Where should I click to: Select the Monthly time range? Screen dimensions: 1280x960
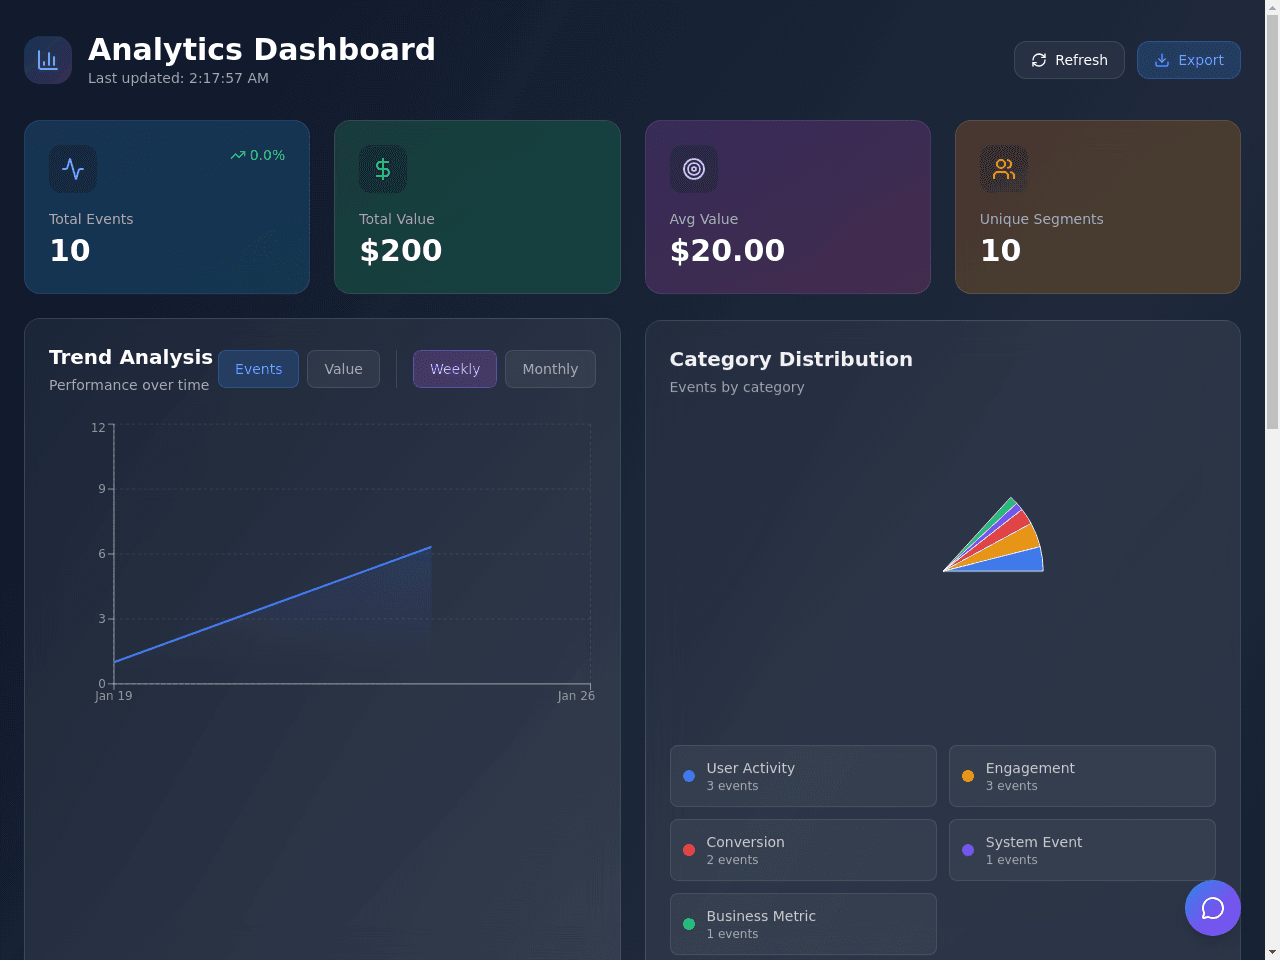click(550, 369)
